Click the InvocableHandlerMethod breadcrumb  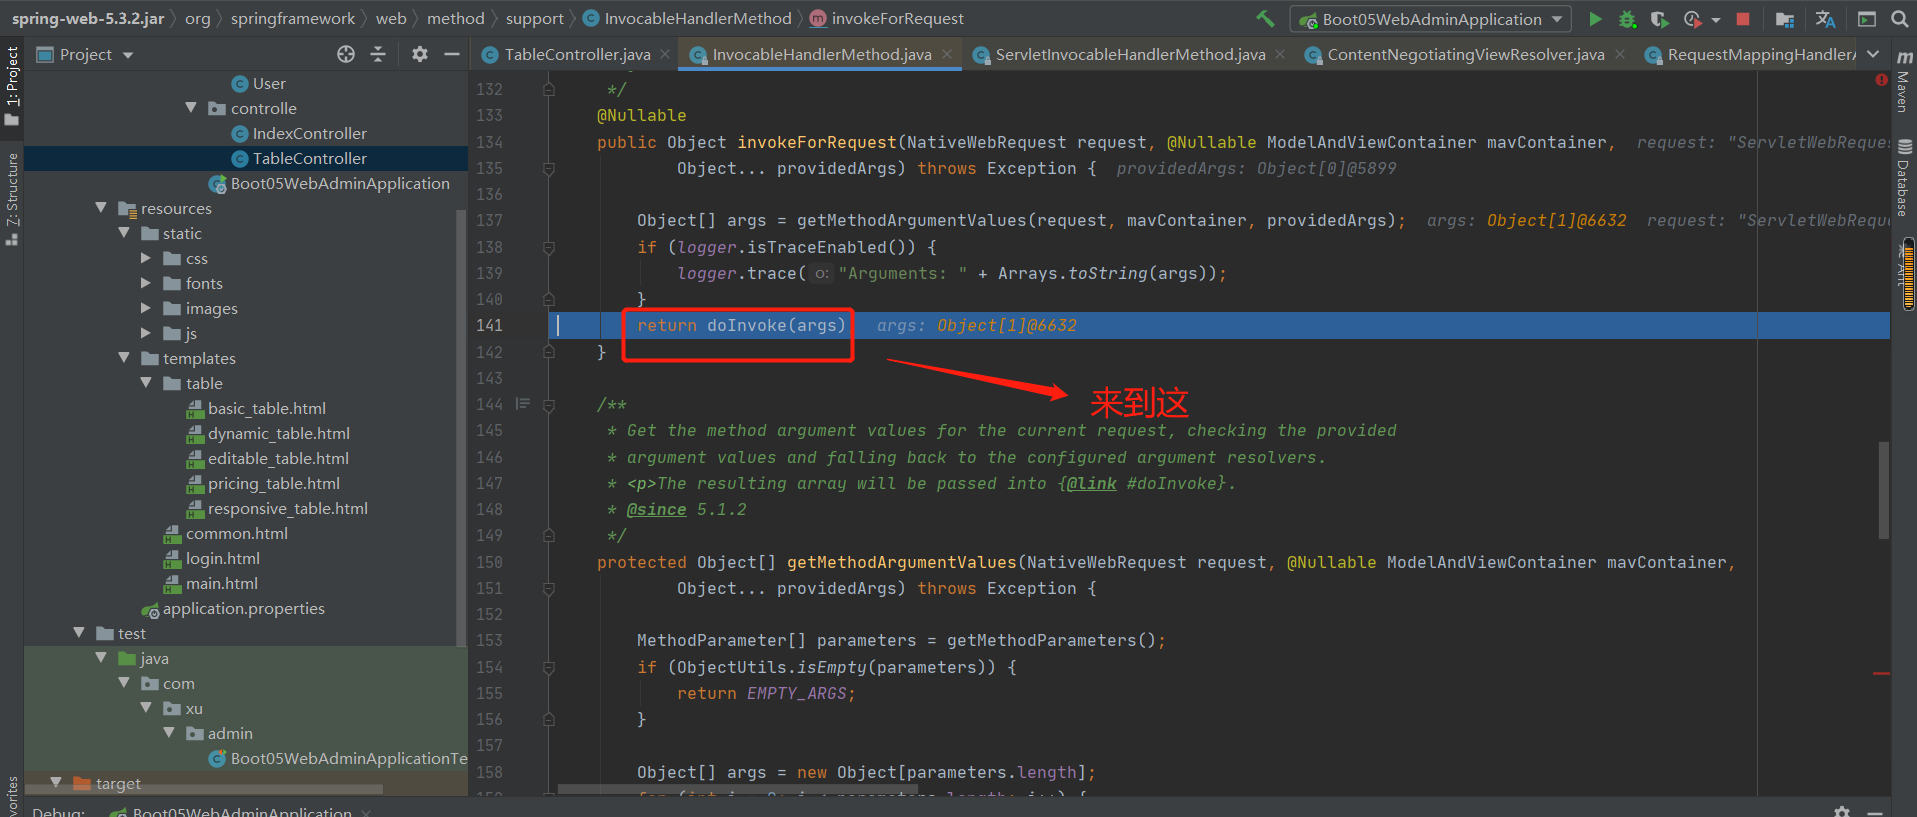[687, 19]
